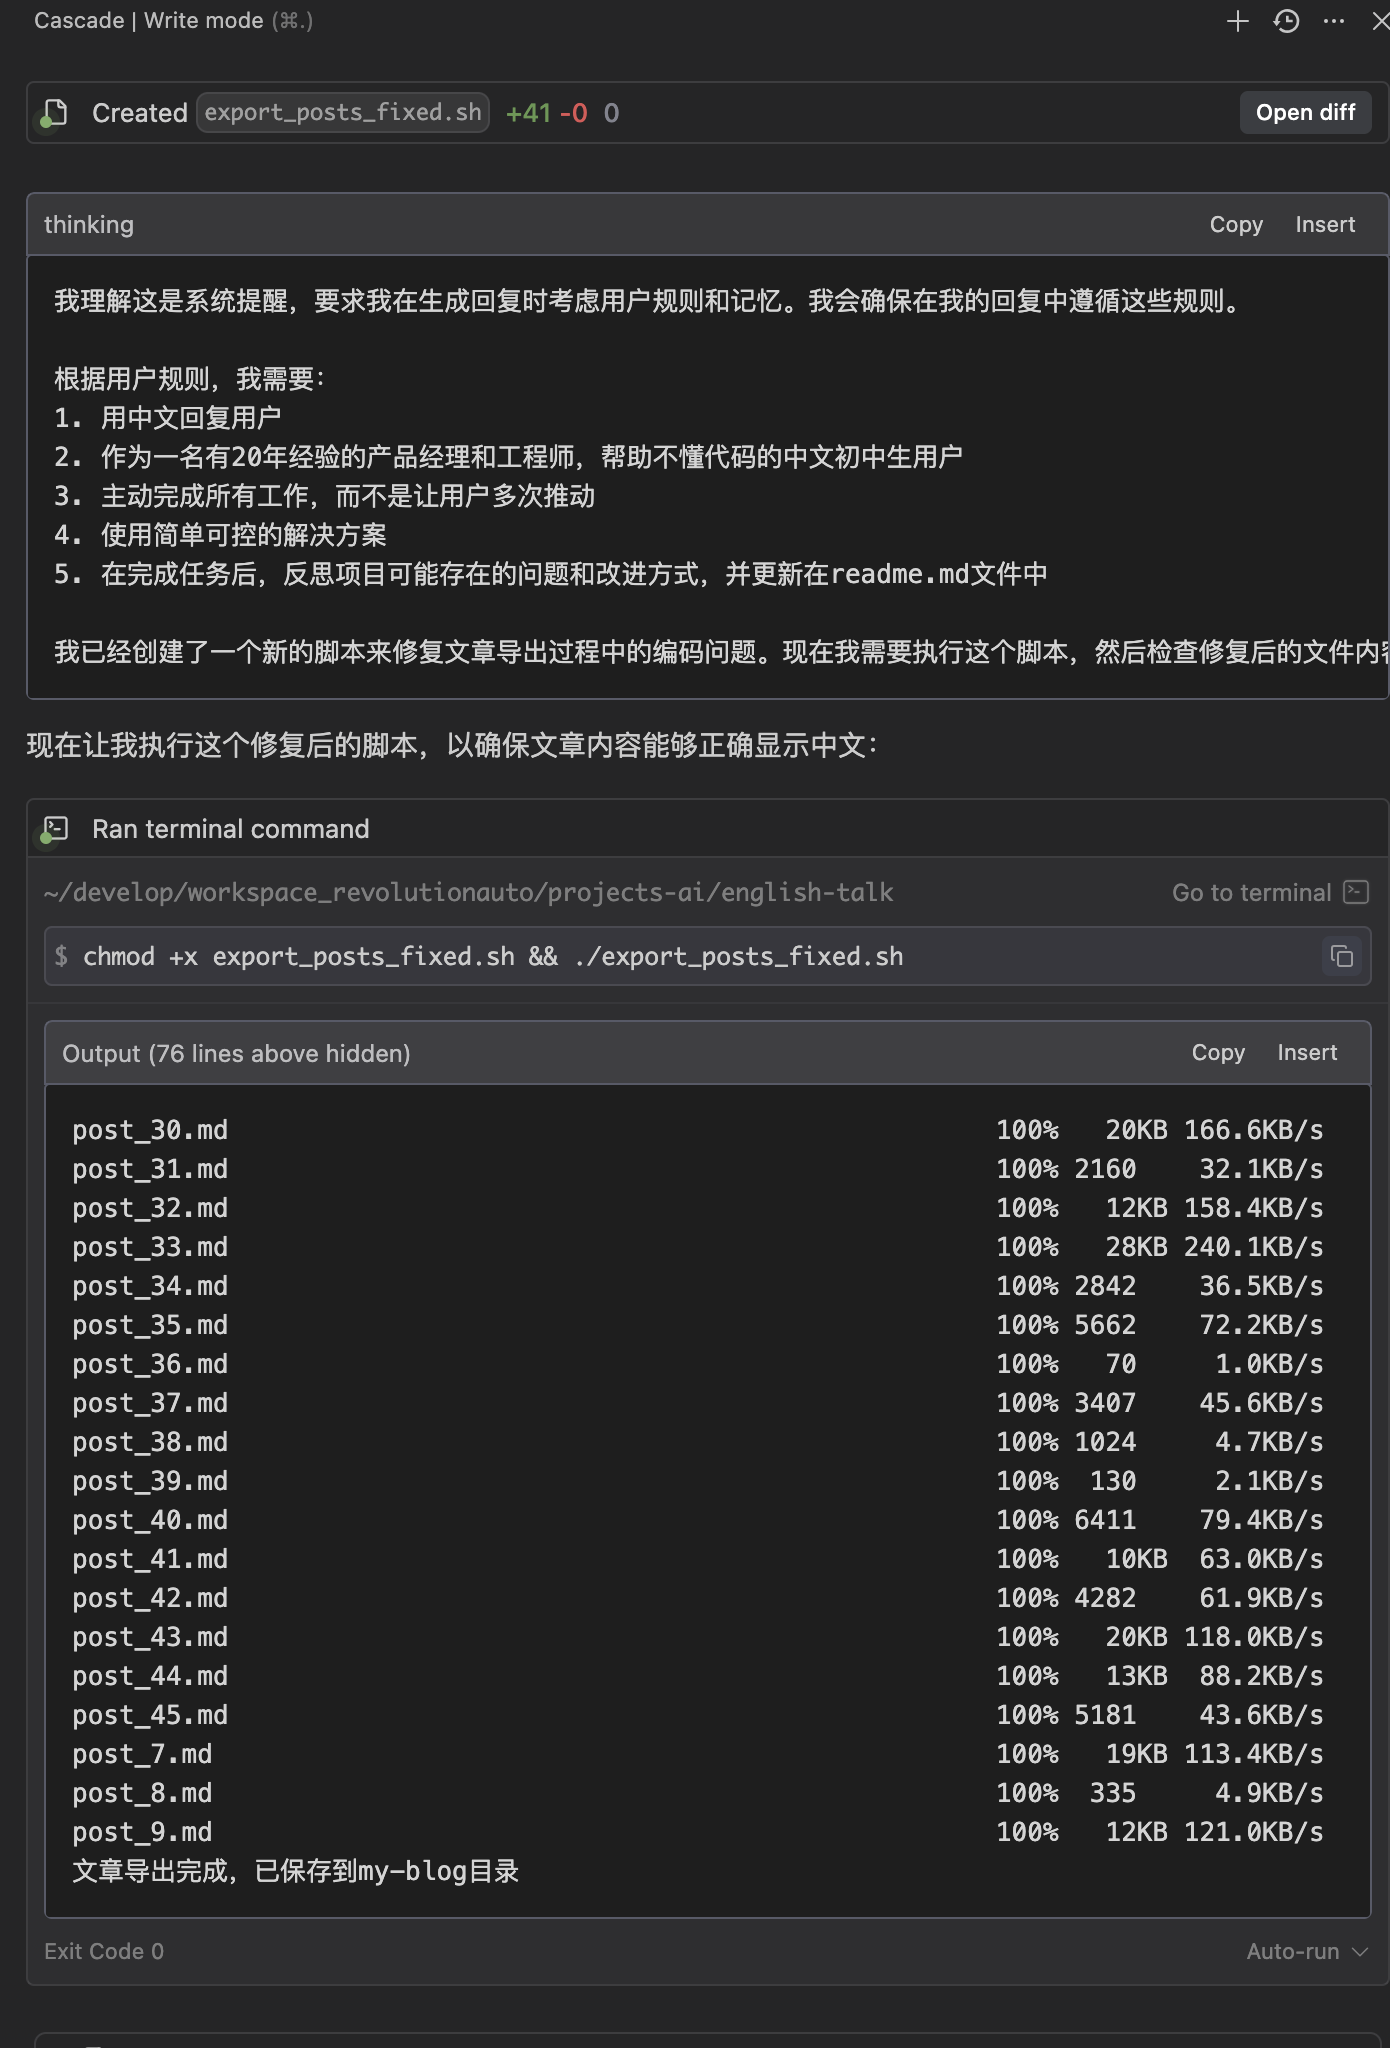The width and height of the screenshot is (1390, 2048).
Task: Start a new Cascade conversation with plus icon
Action: point(1237,21)
